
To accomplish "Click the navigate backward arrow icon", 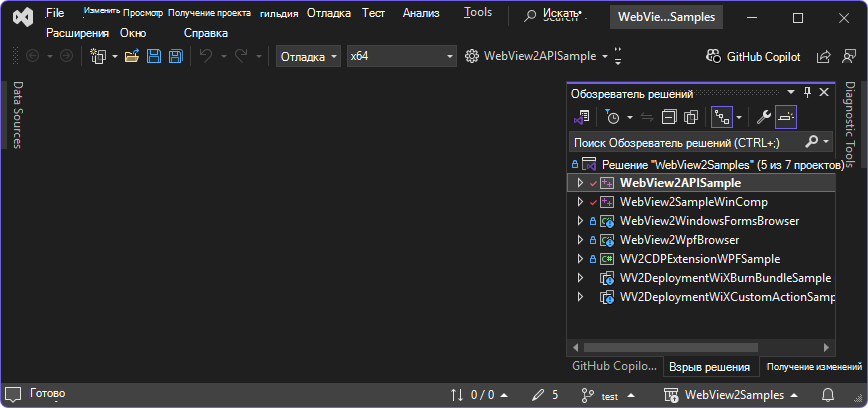I will click(33, 56).
